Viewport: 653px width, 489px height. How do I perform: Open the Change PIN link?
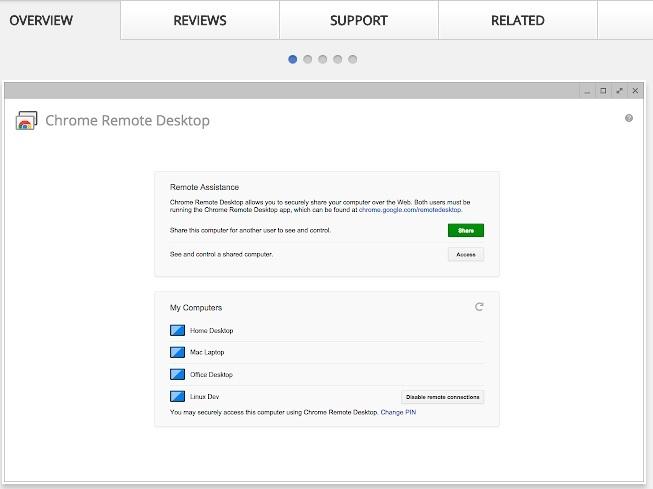coord(398,412)
